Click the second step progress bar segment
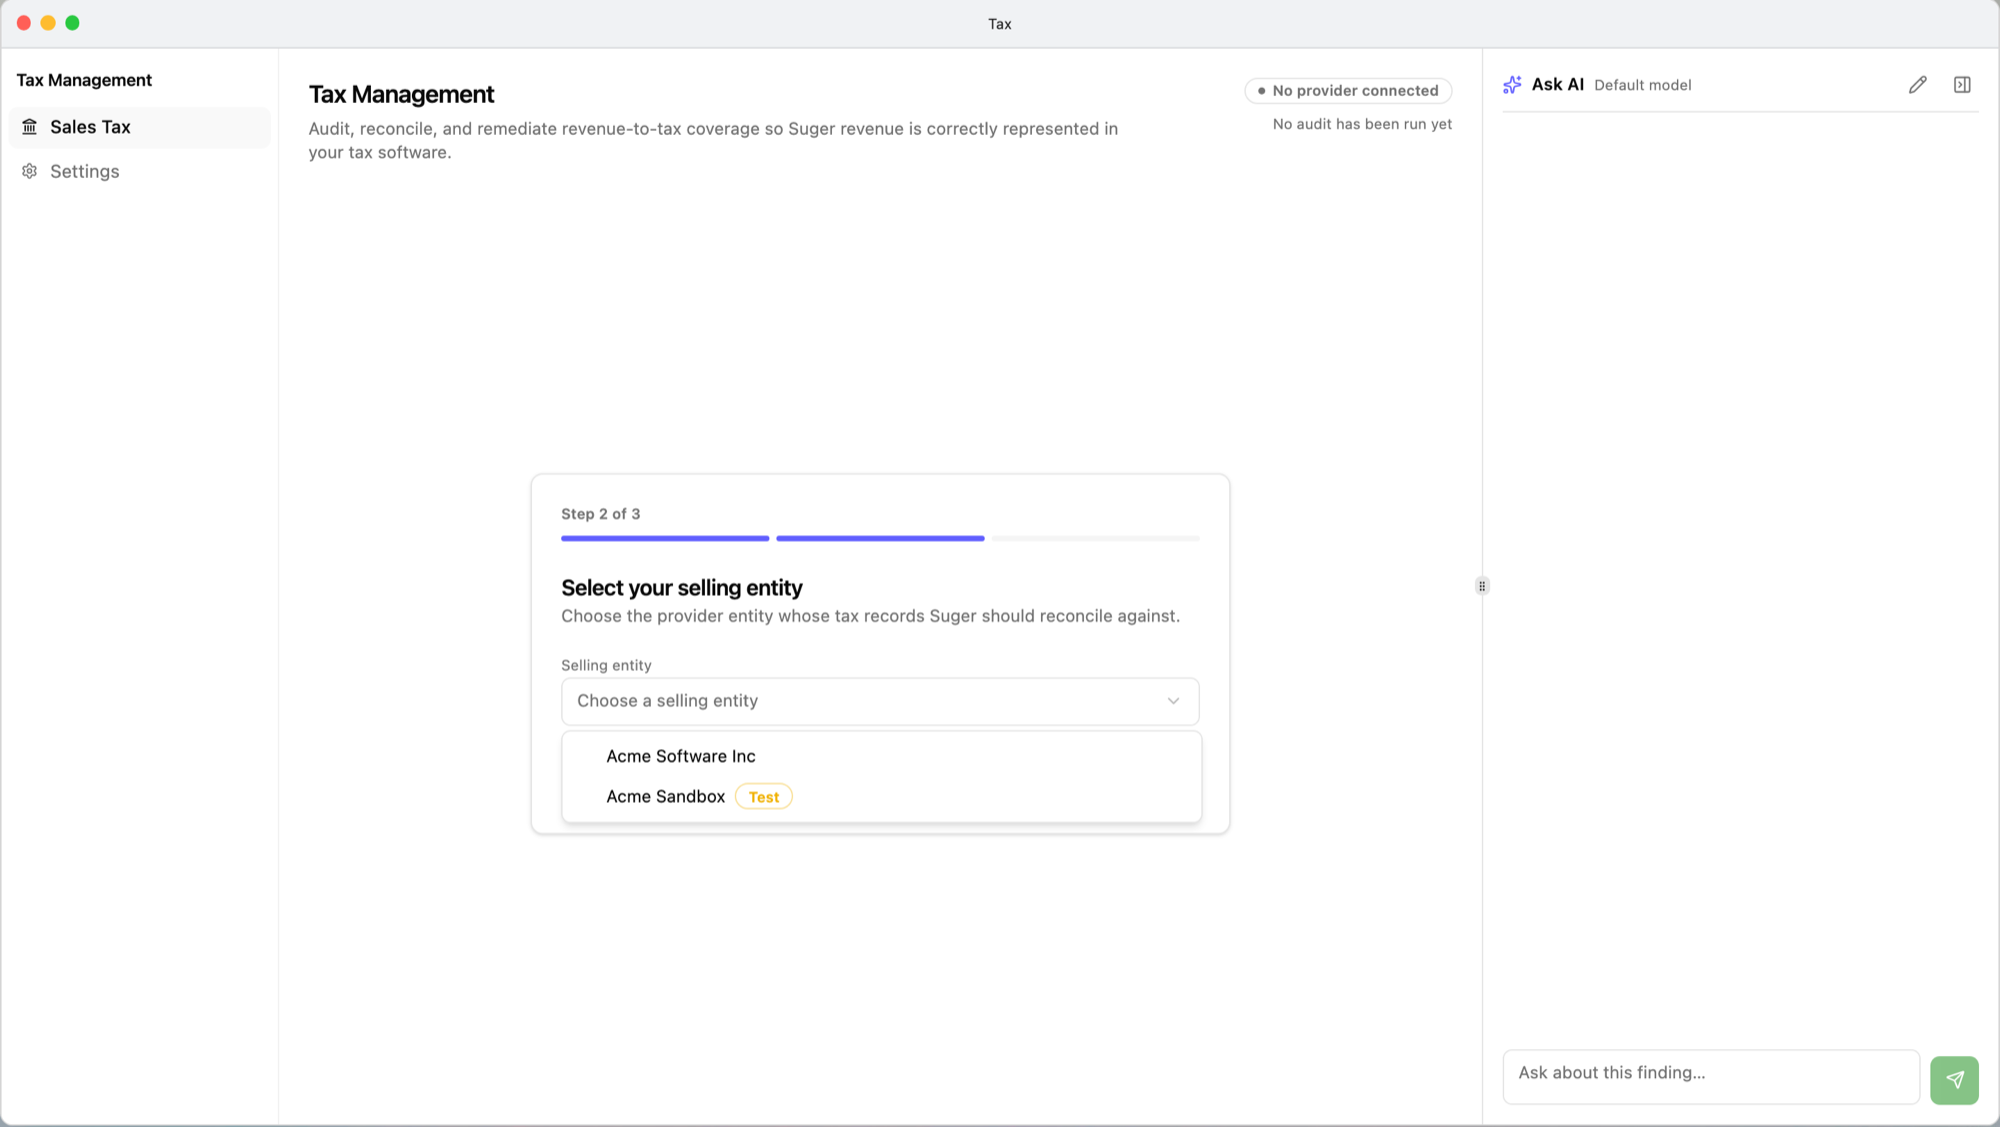The image size is (2000, 1127). 880,538
